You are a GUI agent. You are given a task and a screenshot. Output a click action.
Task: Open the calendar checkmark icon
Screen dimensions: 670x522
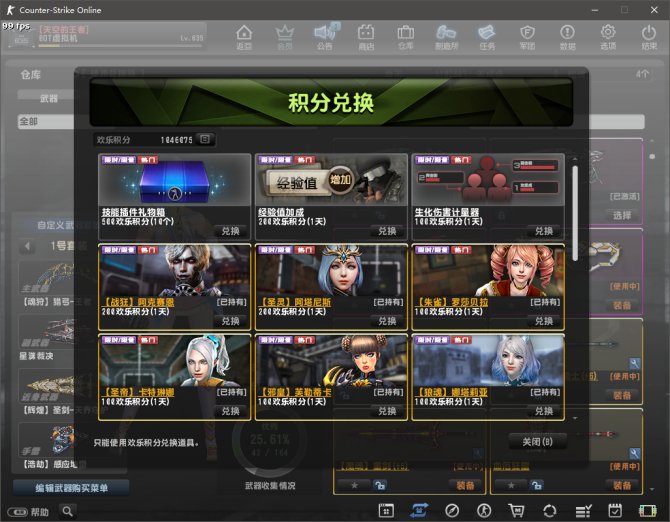[x=615, y=510]
